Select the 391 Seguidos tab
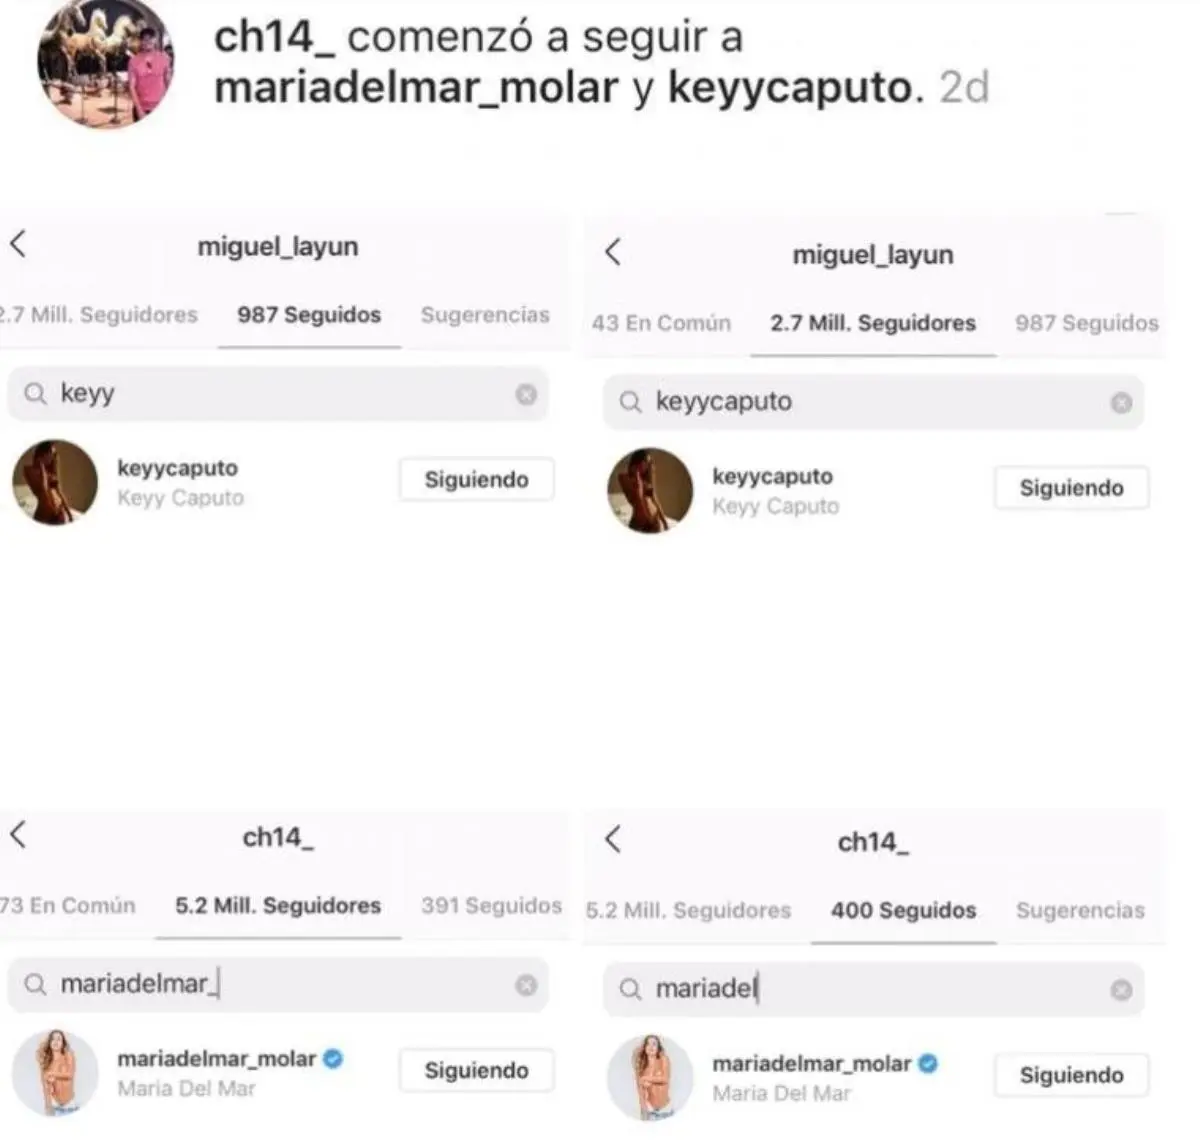This screenshot has height=1143, width=1200. point(491,905)
